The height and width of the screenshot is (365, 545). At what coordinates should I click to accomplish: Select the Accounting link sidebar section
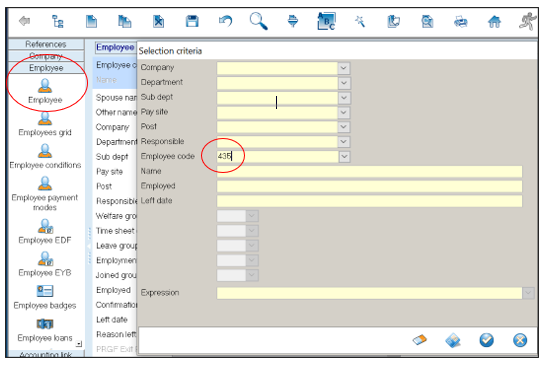click(x=46, y=354)
